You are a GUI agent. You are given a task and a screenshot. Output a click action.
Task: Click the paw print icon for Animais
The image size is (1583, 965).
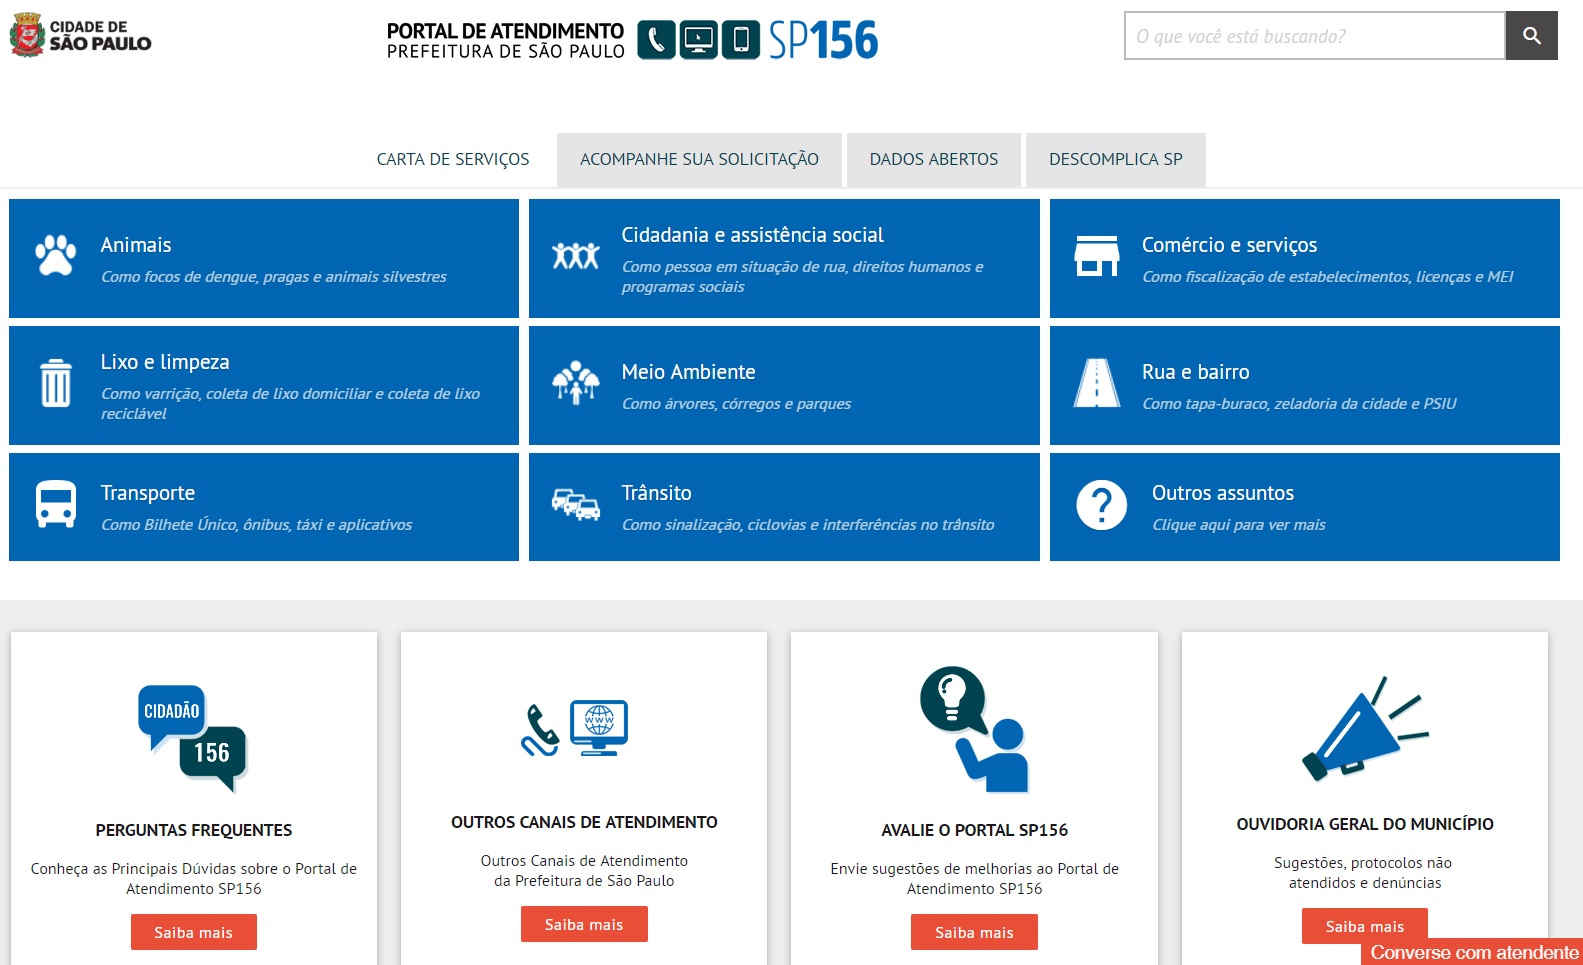point(56,255)
